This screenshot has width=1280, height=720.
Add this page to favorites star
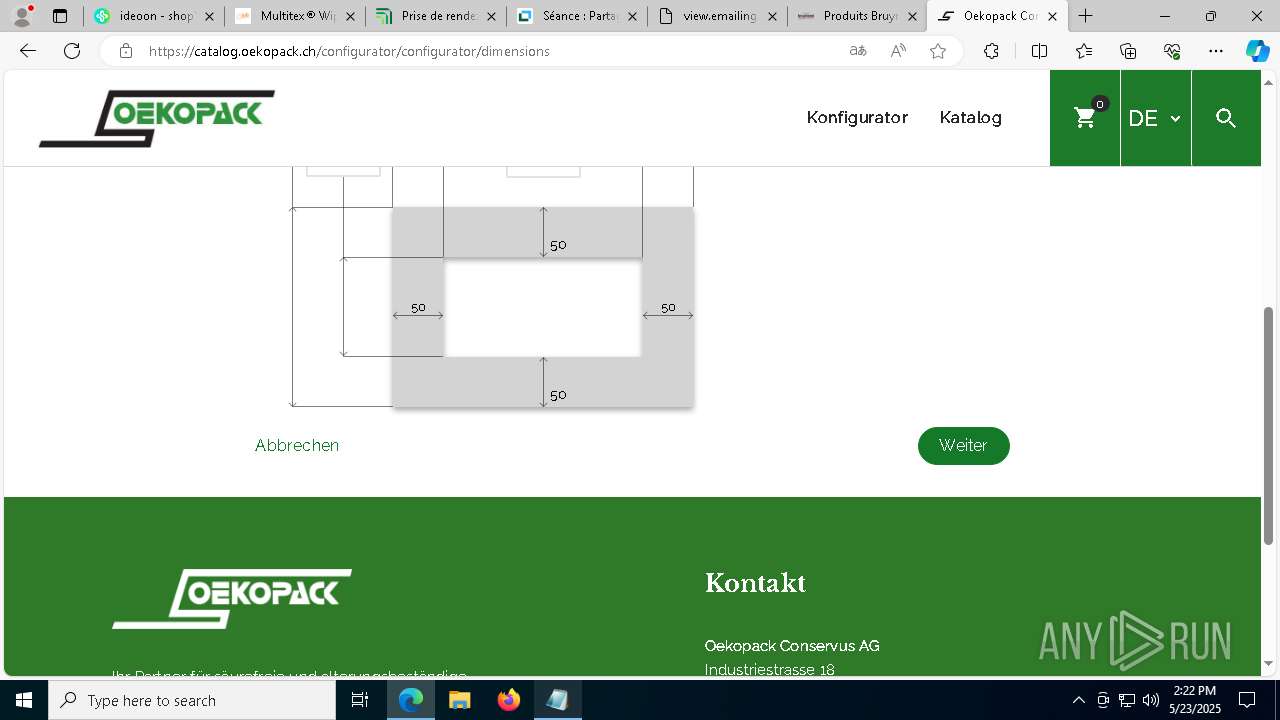tap(937, 51)
